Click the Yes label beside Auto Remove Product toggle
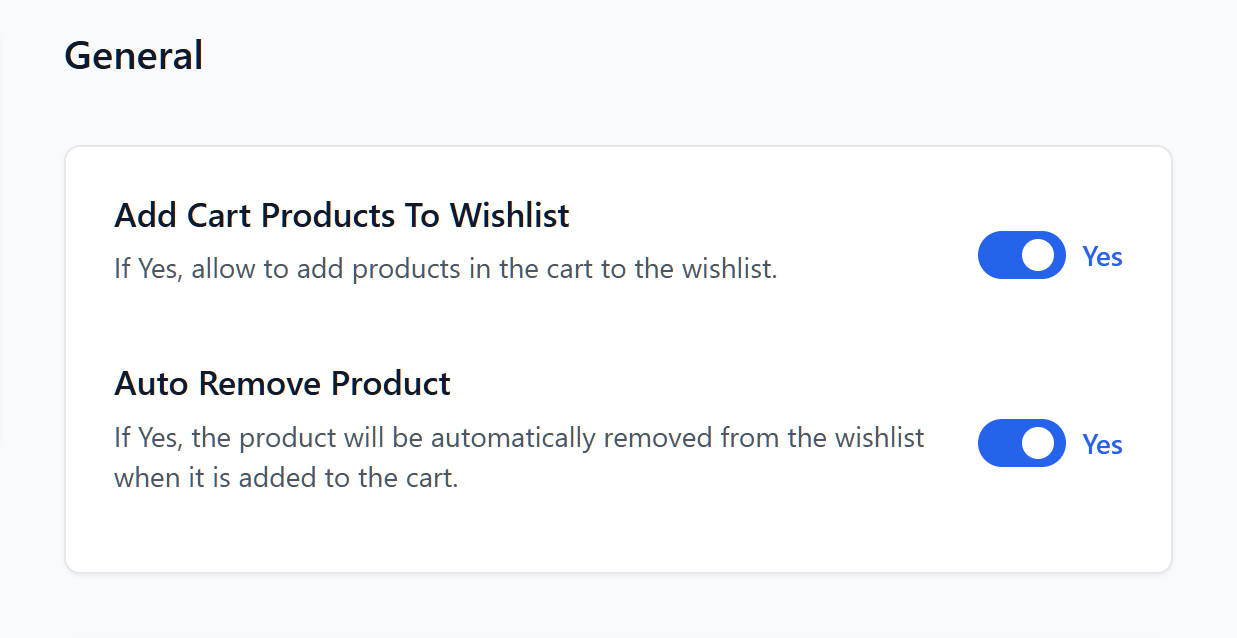 click(1102, 445)
